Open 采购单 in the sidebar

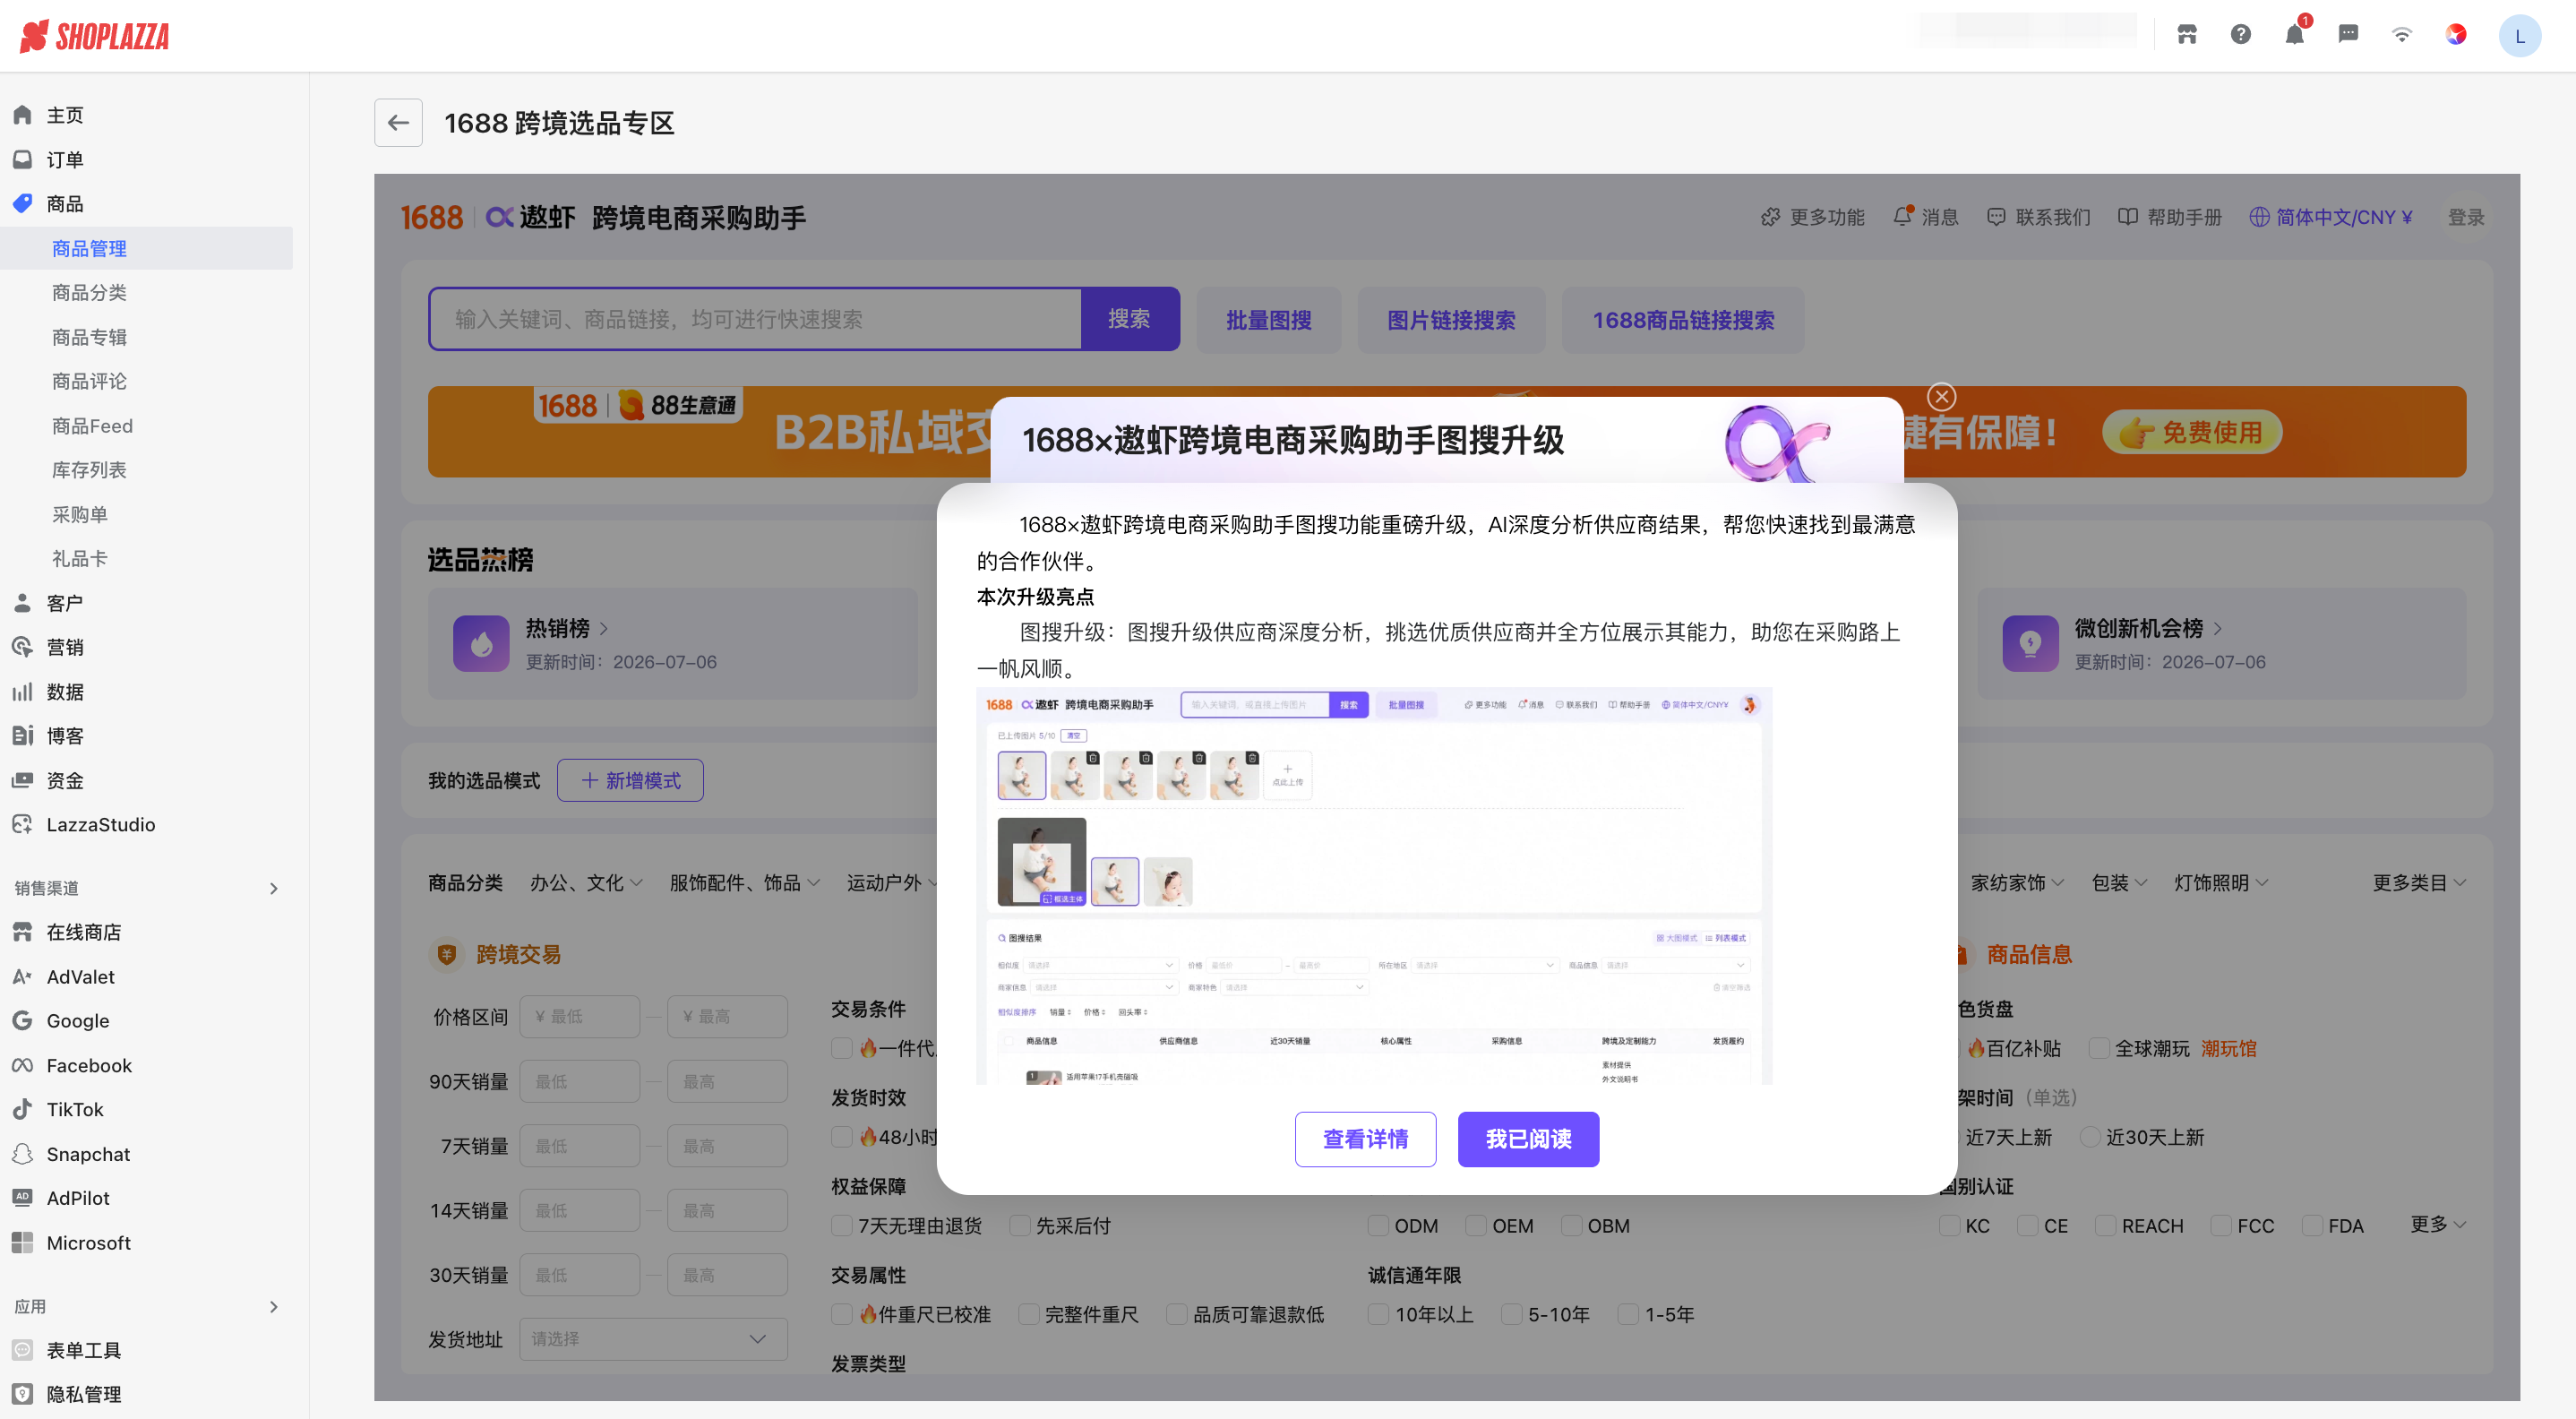80,514
